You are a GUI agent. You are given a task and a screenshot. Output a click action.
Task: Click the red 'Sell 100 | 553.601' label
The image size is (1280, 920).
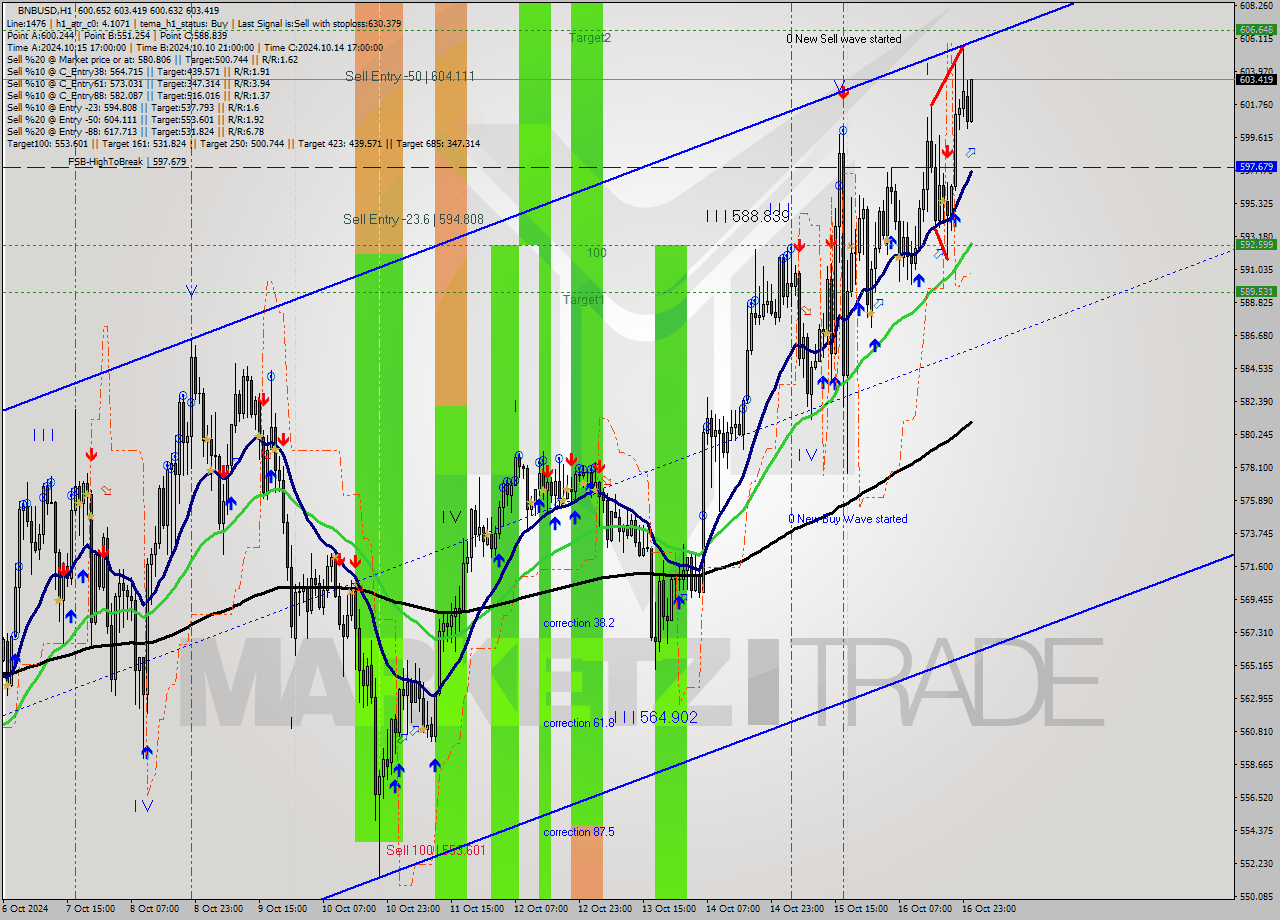coord(436,851)
